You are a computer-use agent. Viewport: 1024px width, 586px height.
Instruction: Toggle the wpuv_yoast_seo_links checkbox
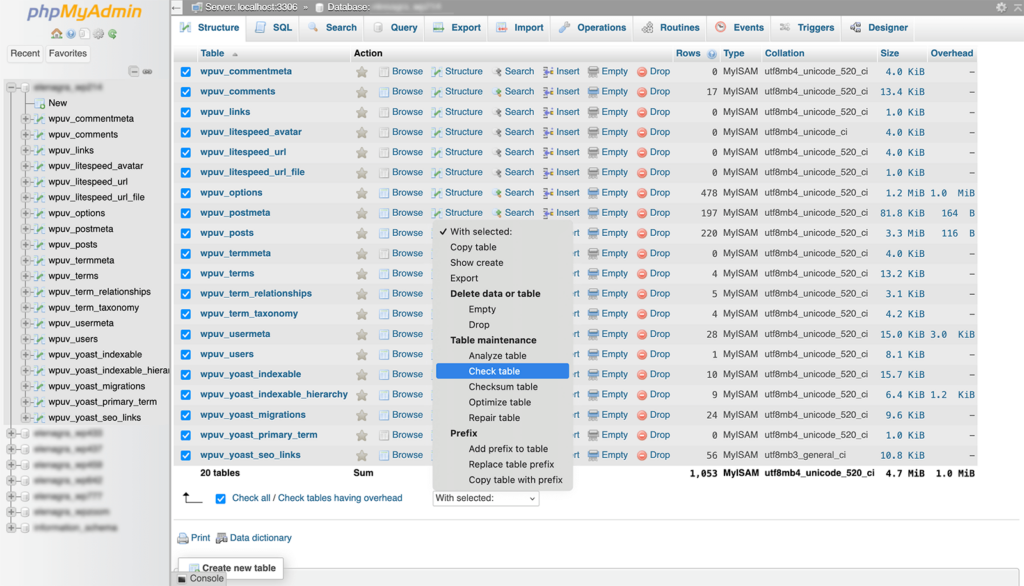(186, 455)
